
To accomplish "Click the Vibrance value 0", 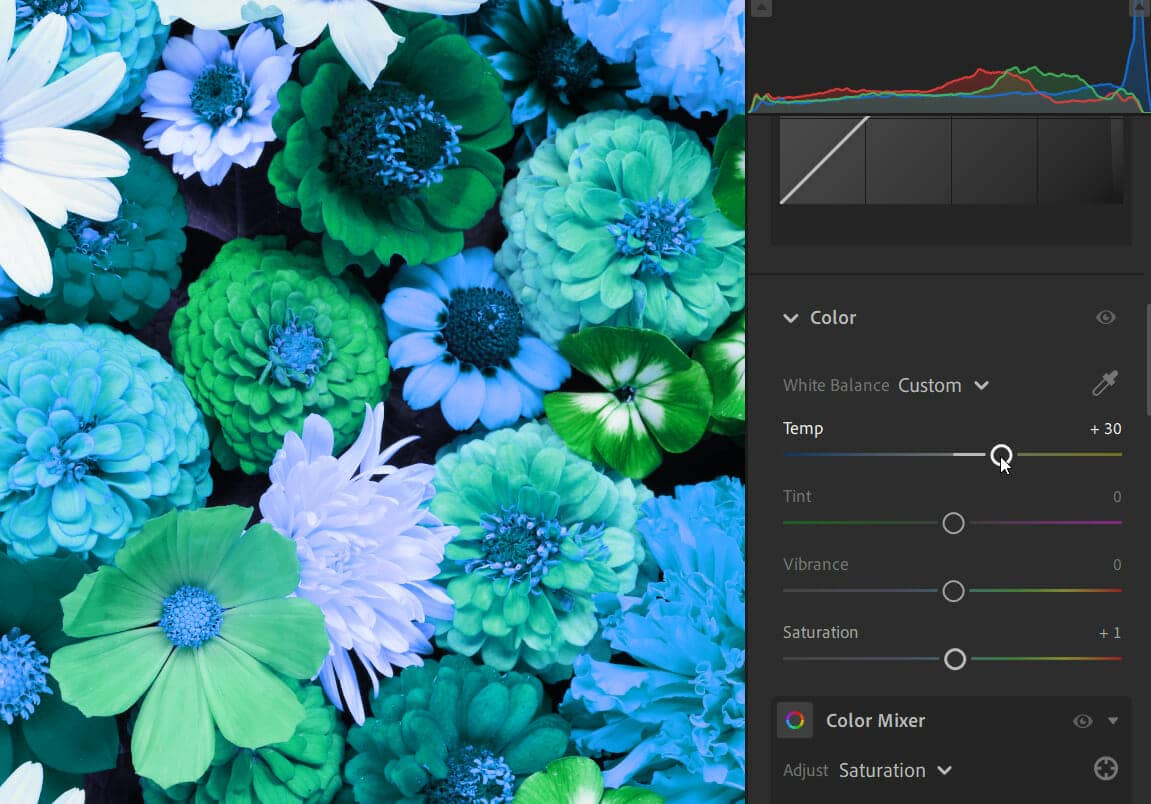I will click(x=1116, y=565).
